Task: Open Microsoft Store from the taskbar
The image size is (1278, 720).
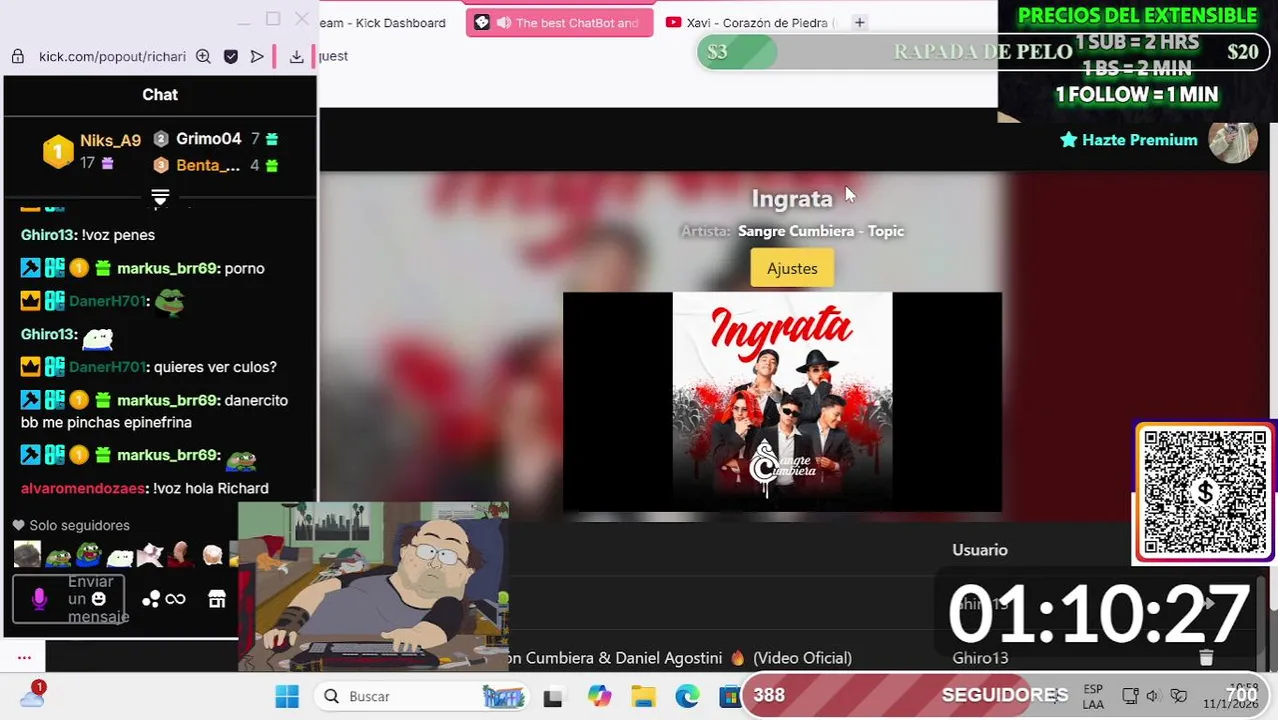Action: pyautogui.click(x=729, y=696)
